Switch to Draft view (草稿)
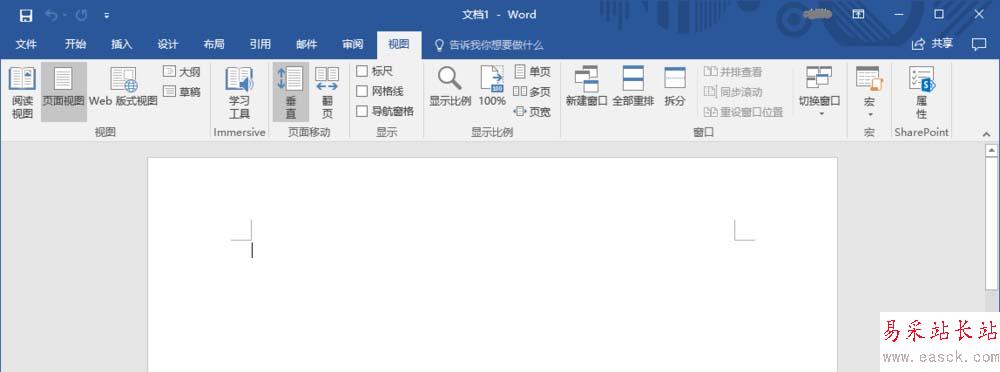 [x=182, y=91]
